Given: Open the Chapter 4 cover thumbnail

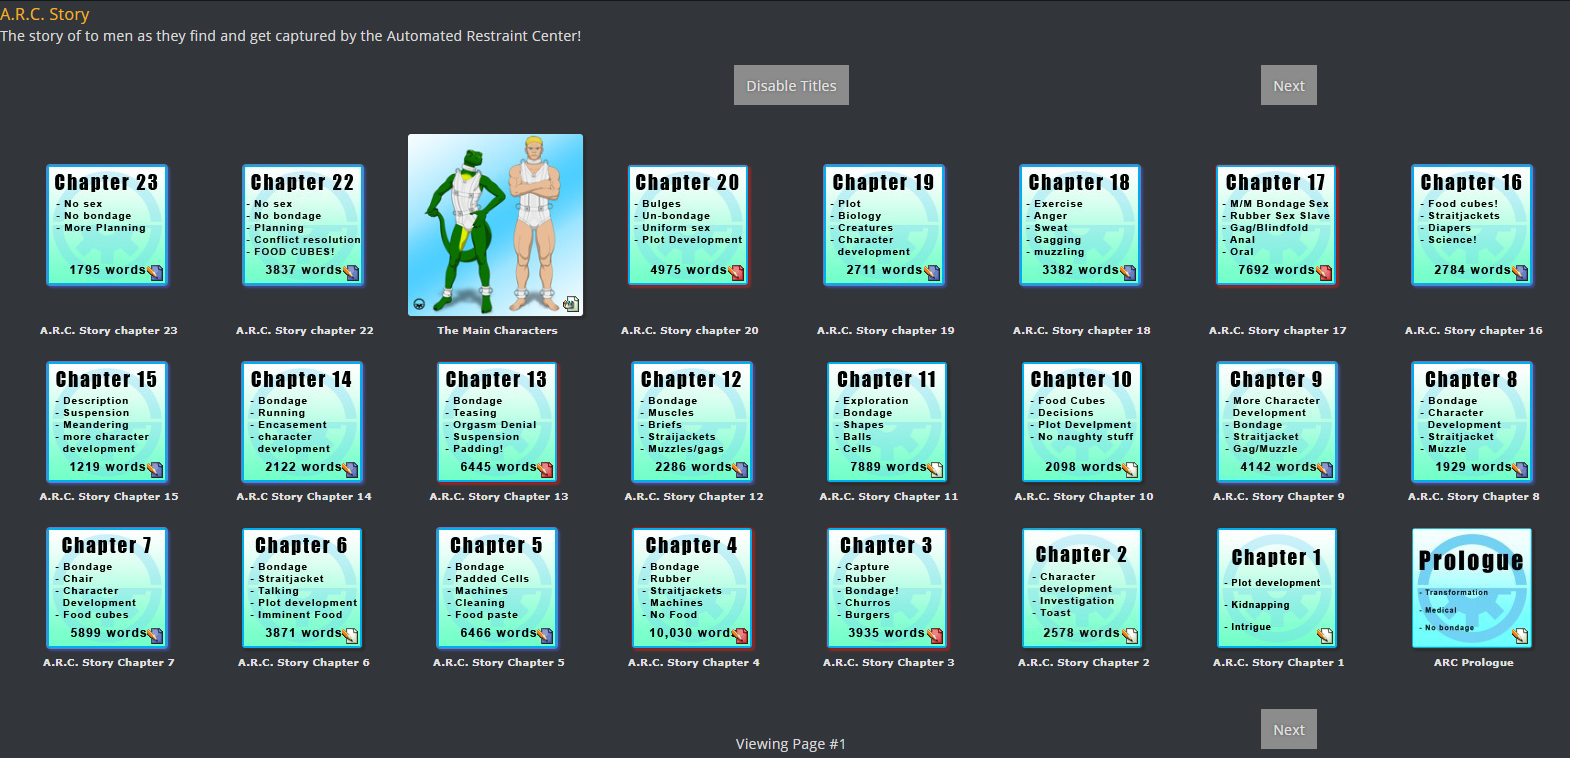Looking at the screenshot, I should pos(692,588).
